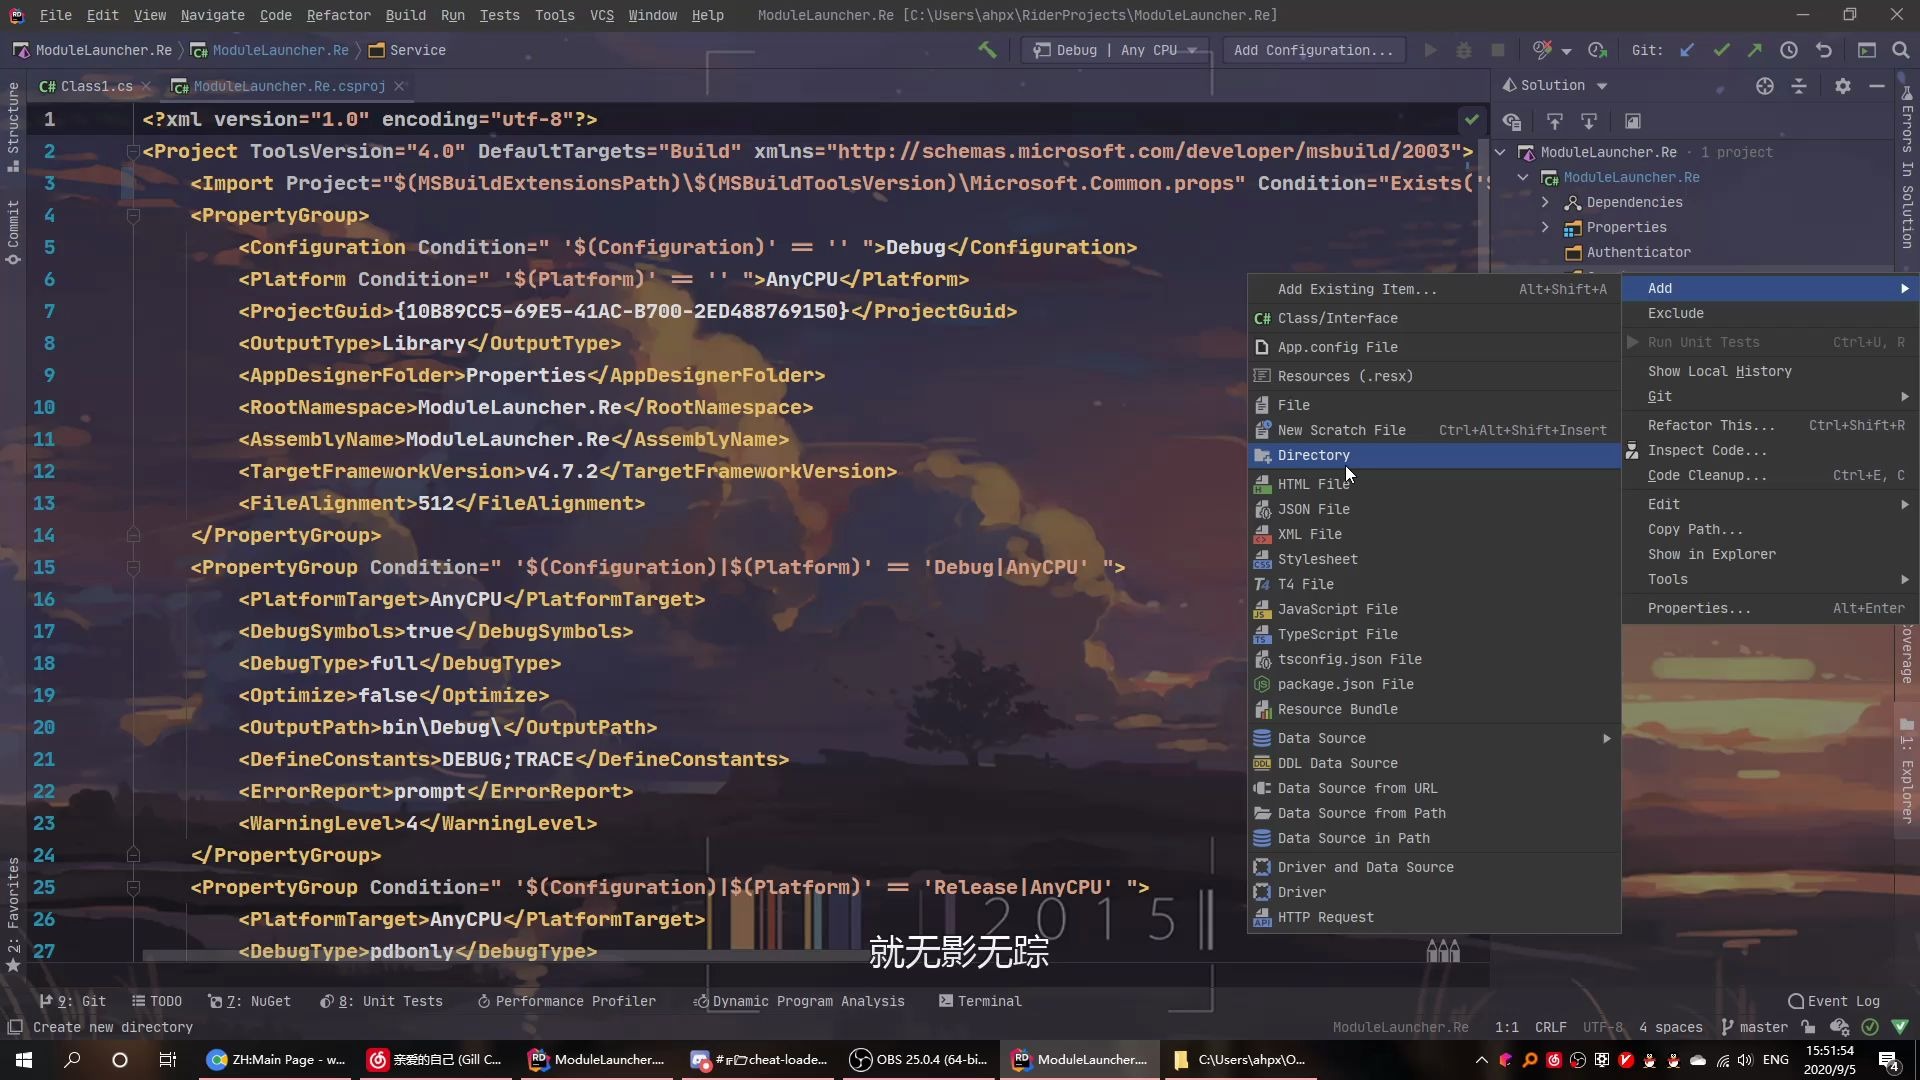Expand the Dependencies tree node

tap(1546, 202)
